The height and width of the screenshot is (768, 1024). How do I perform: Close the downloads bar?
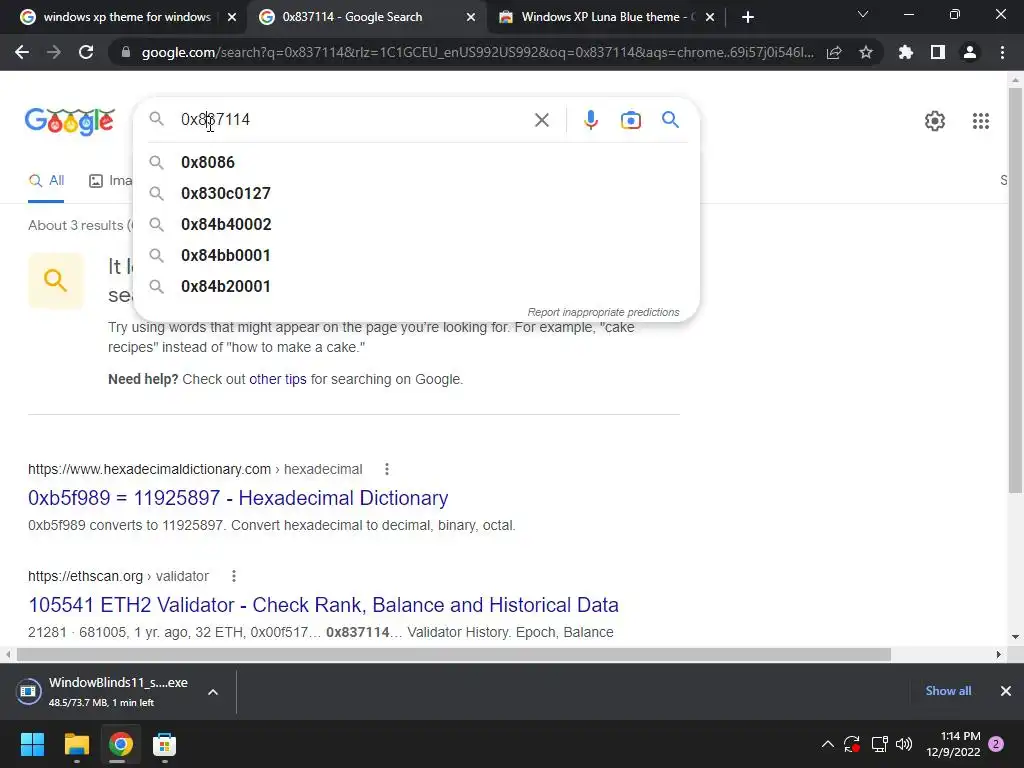pos(1006,691)
